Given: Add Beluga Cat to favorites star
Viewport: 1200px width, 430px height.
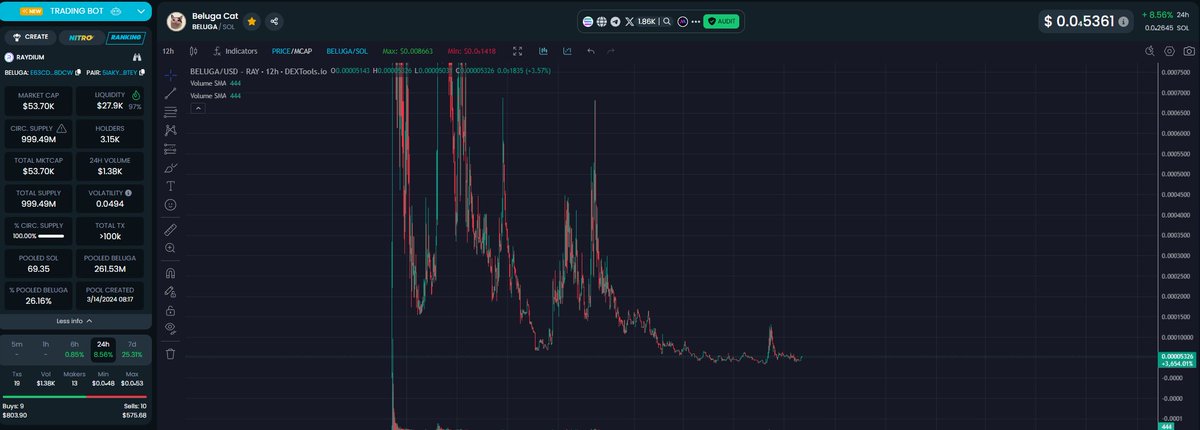Looking at the screenshot, I should [x=251, y=21].
